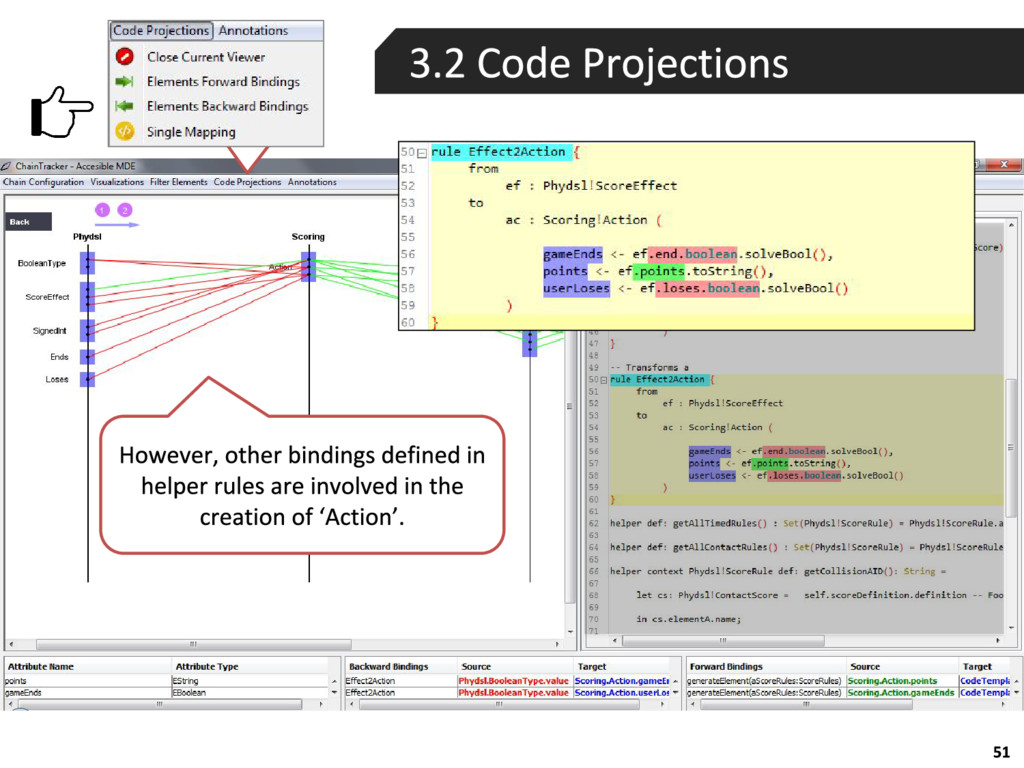This screenshot has height=768, width=1024.
Task: Click the code editor vertical scrollbar up arrow
Action: tap(1011, 225)
